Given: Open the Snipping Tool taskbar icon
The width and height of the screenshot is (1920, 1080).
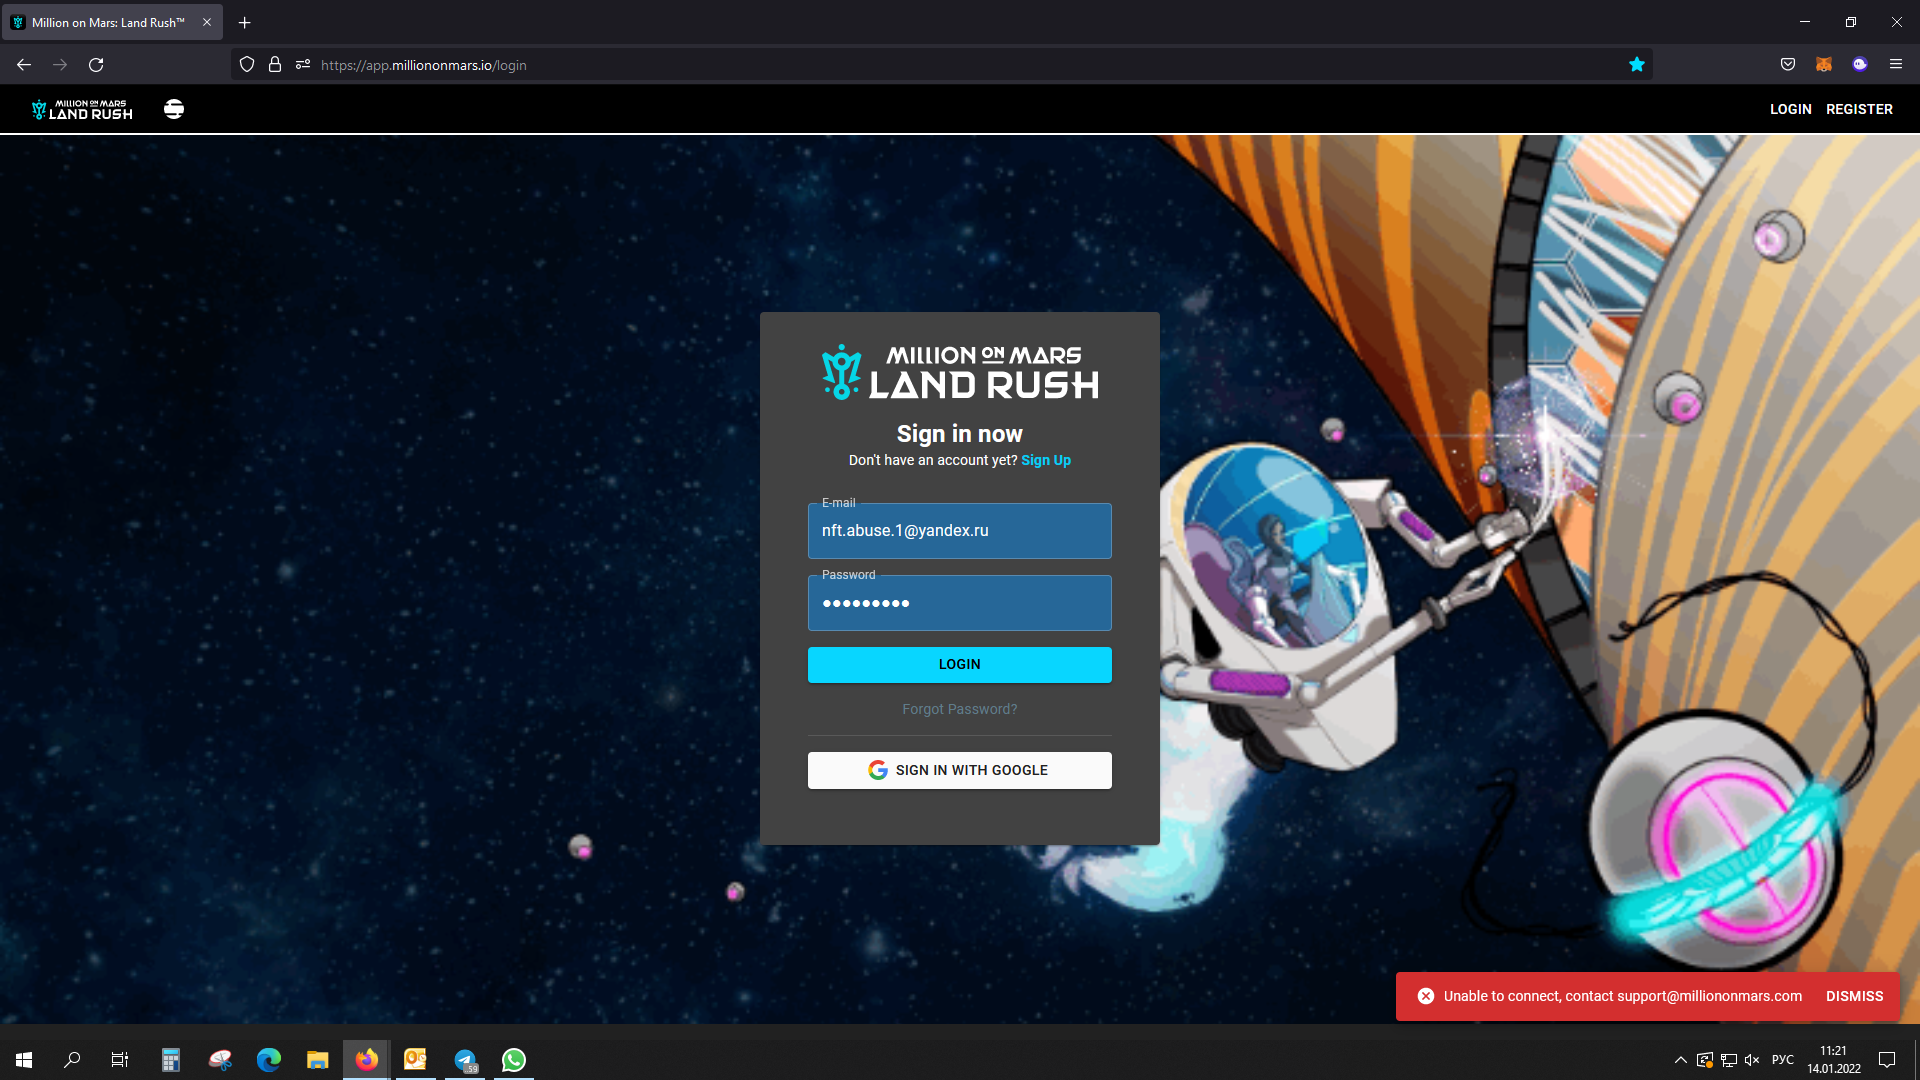Looking at the screenshot, I should pyautogui.click(x=220, y=1060).
